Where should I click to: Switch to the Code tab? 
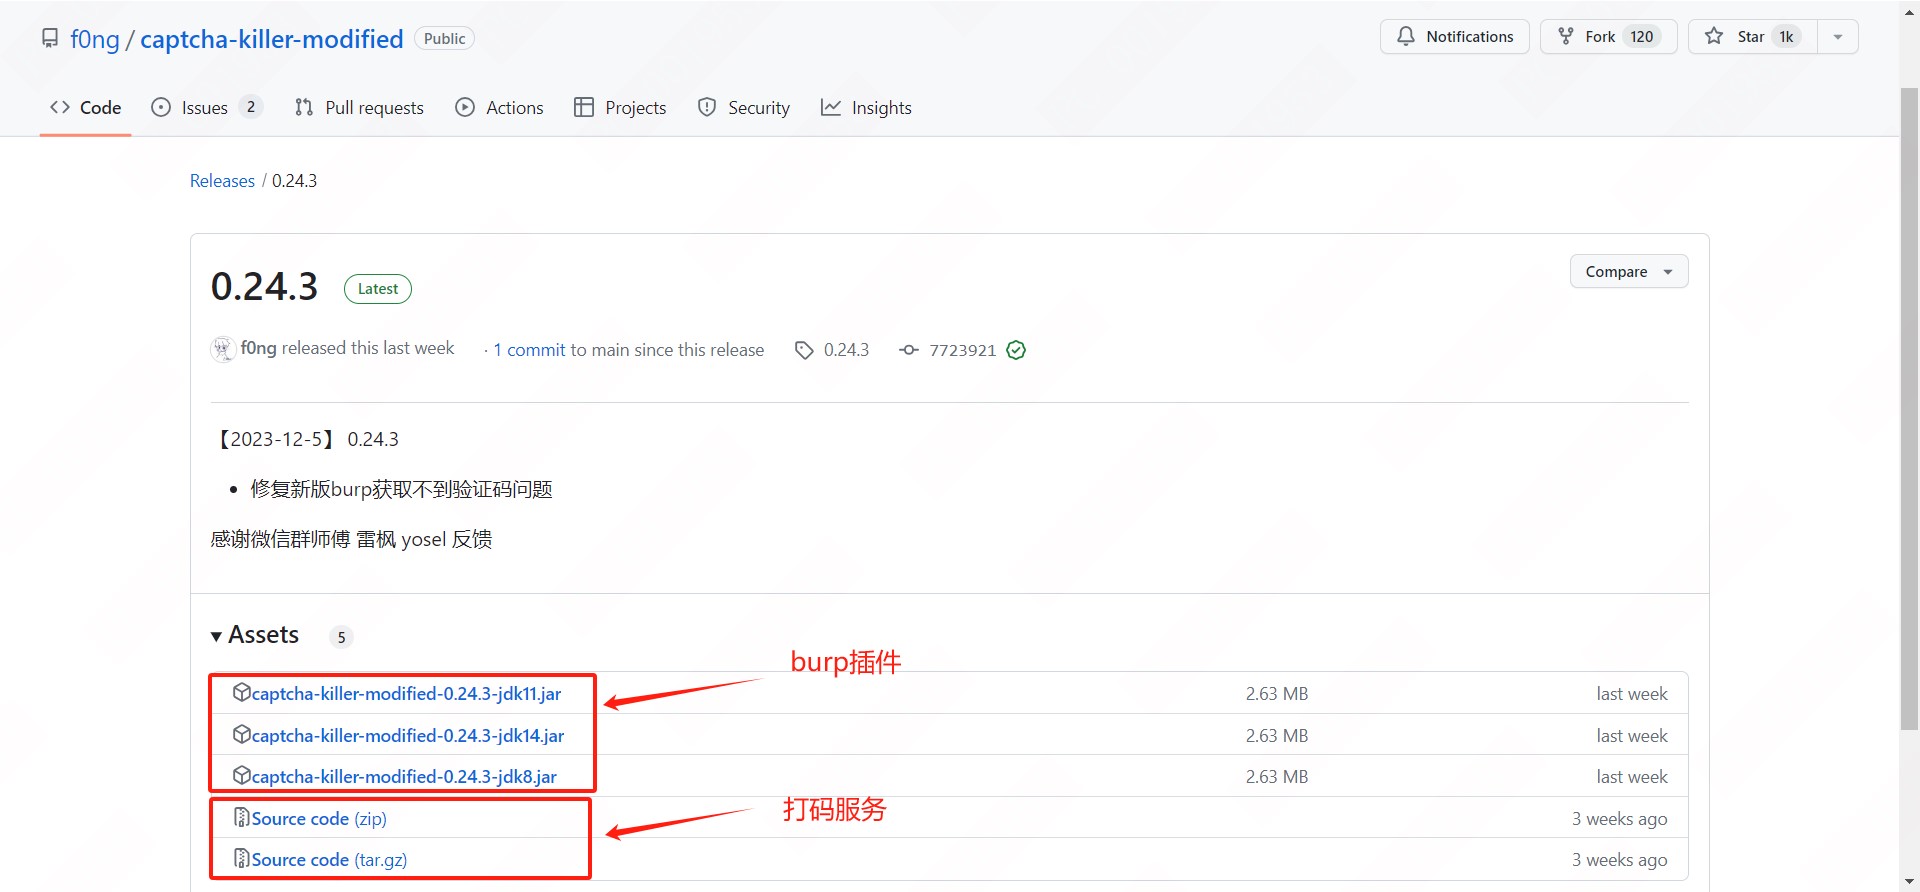coord(86,108)
